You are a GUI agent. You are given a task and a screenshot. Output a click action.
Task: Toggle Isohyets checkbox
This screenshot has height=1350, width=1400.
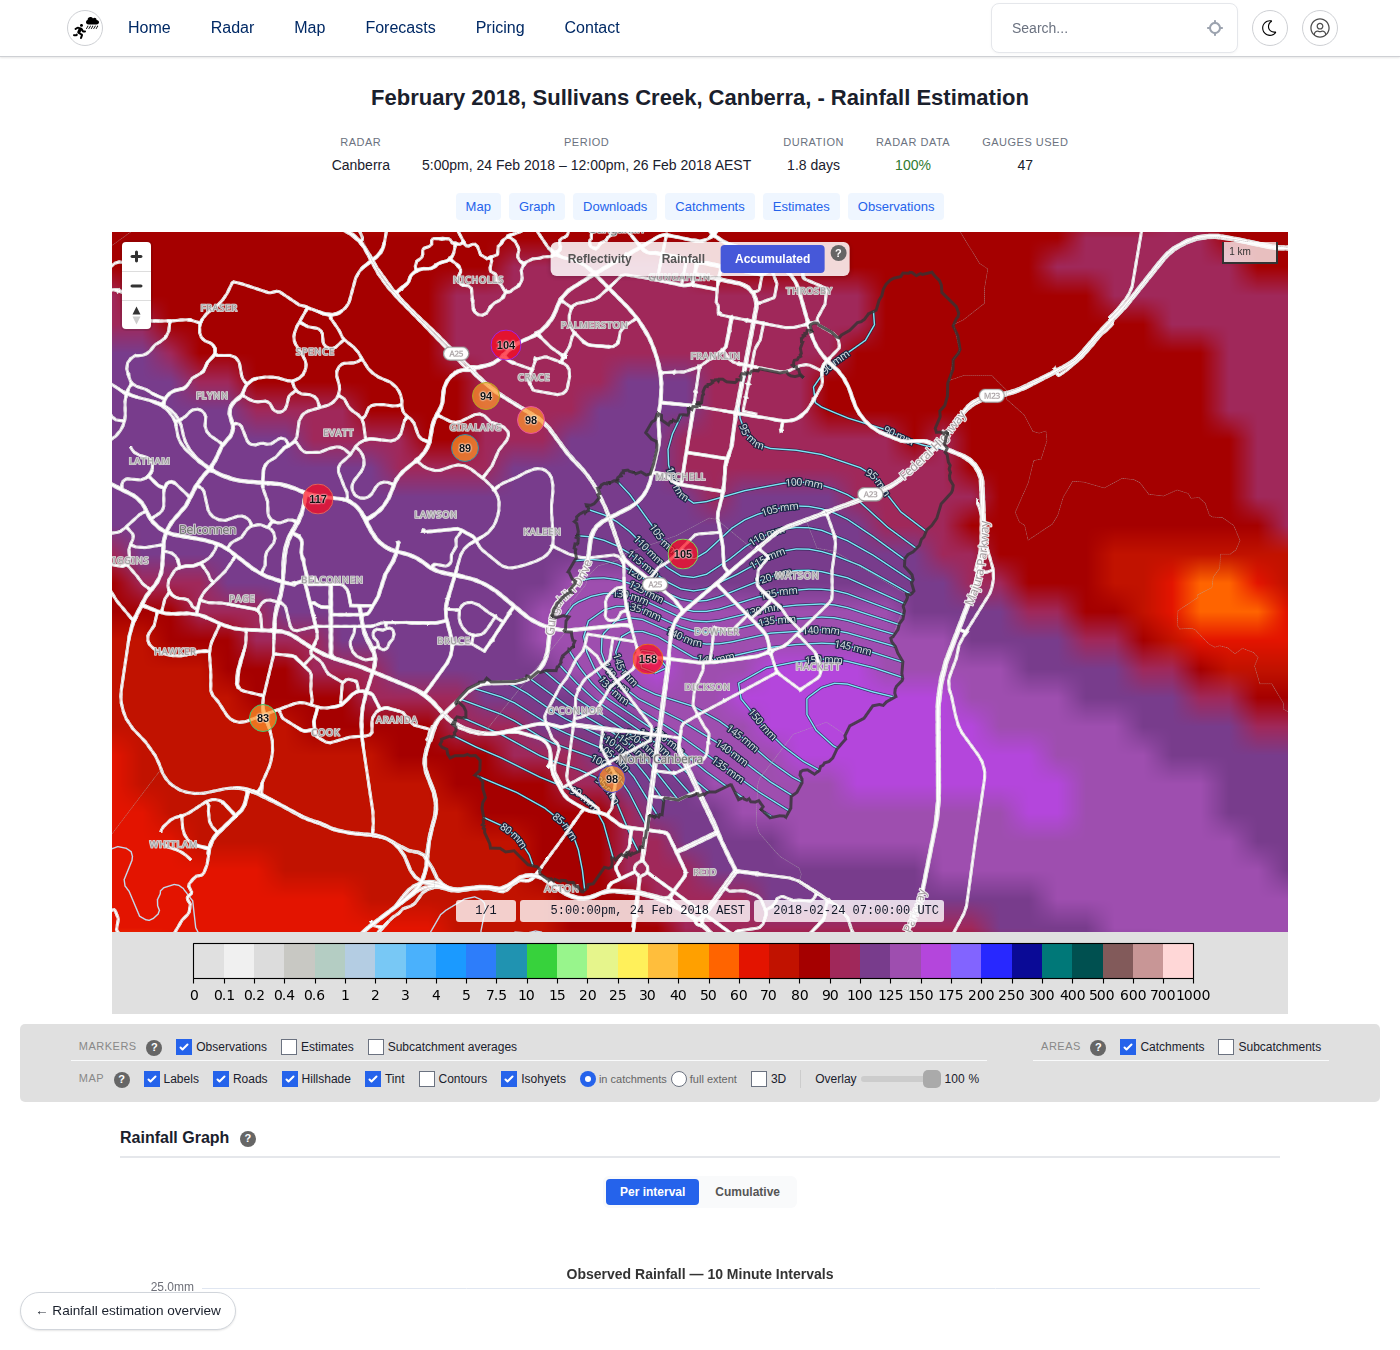click(509, 1079)
